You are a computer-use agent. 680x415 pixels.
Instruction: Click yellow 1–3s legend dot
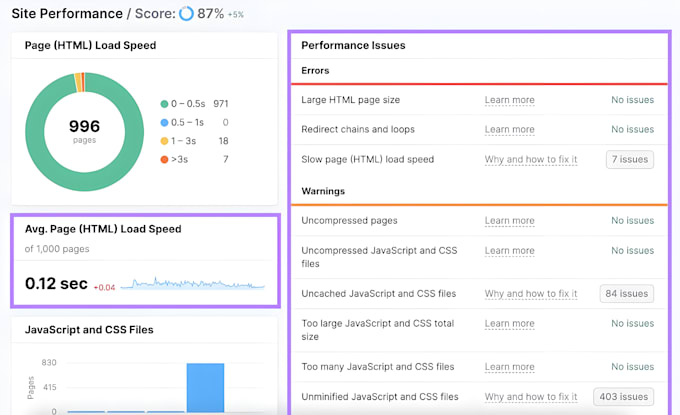[164, 141]
